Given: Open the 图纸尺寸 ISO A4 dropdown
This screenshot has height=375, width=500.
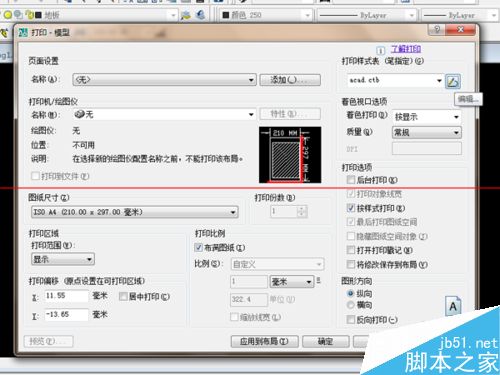Looking at the screenshot, I should coord(134,212).
